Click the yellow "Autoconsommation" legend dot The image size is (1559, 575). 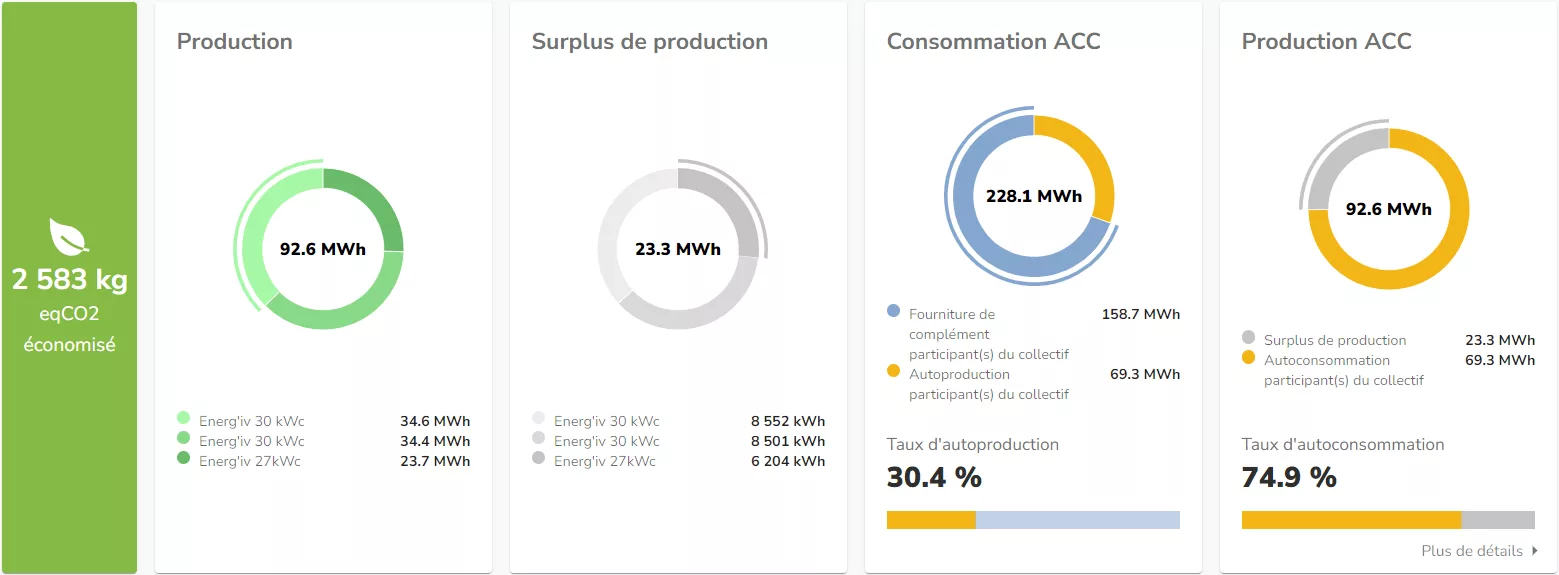point(1248,357)
